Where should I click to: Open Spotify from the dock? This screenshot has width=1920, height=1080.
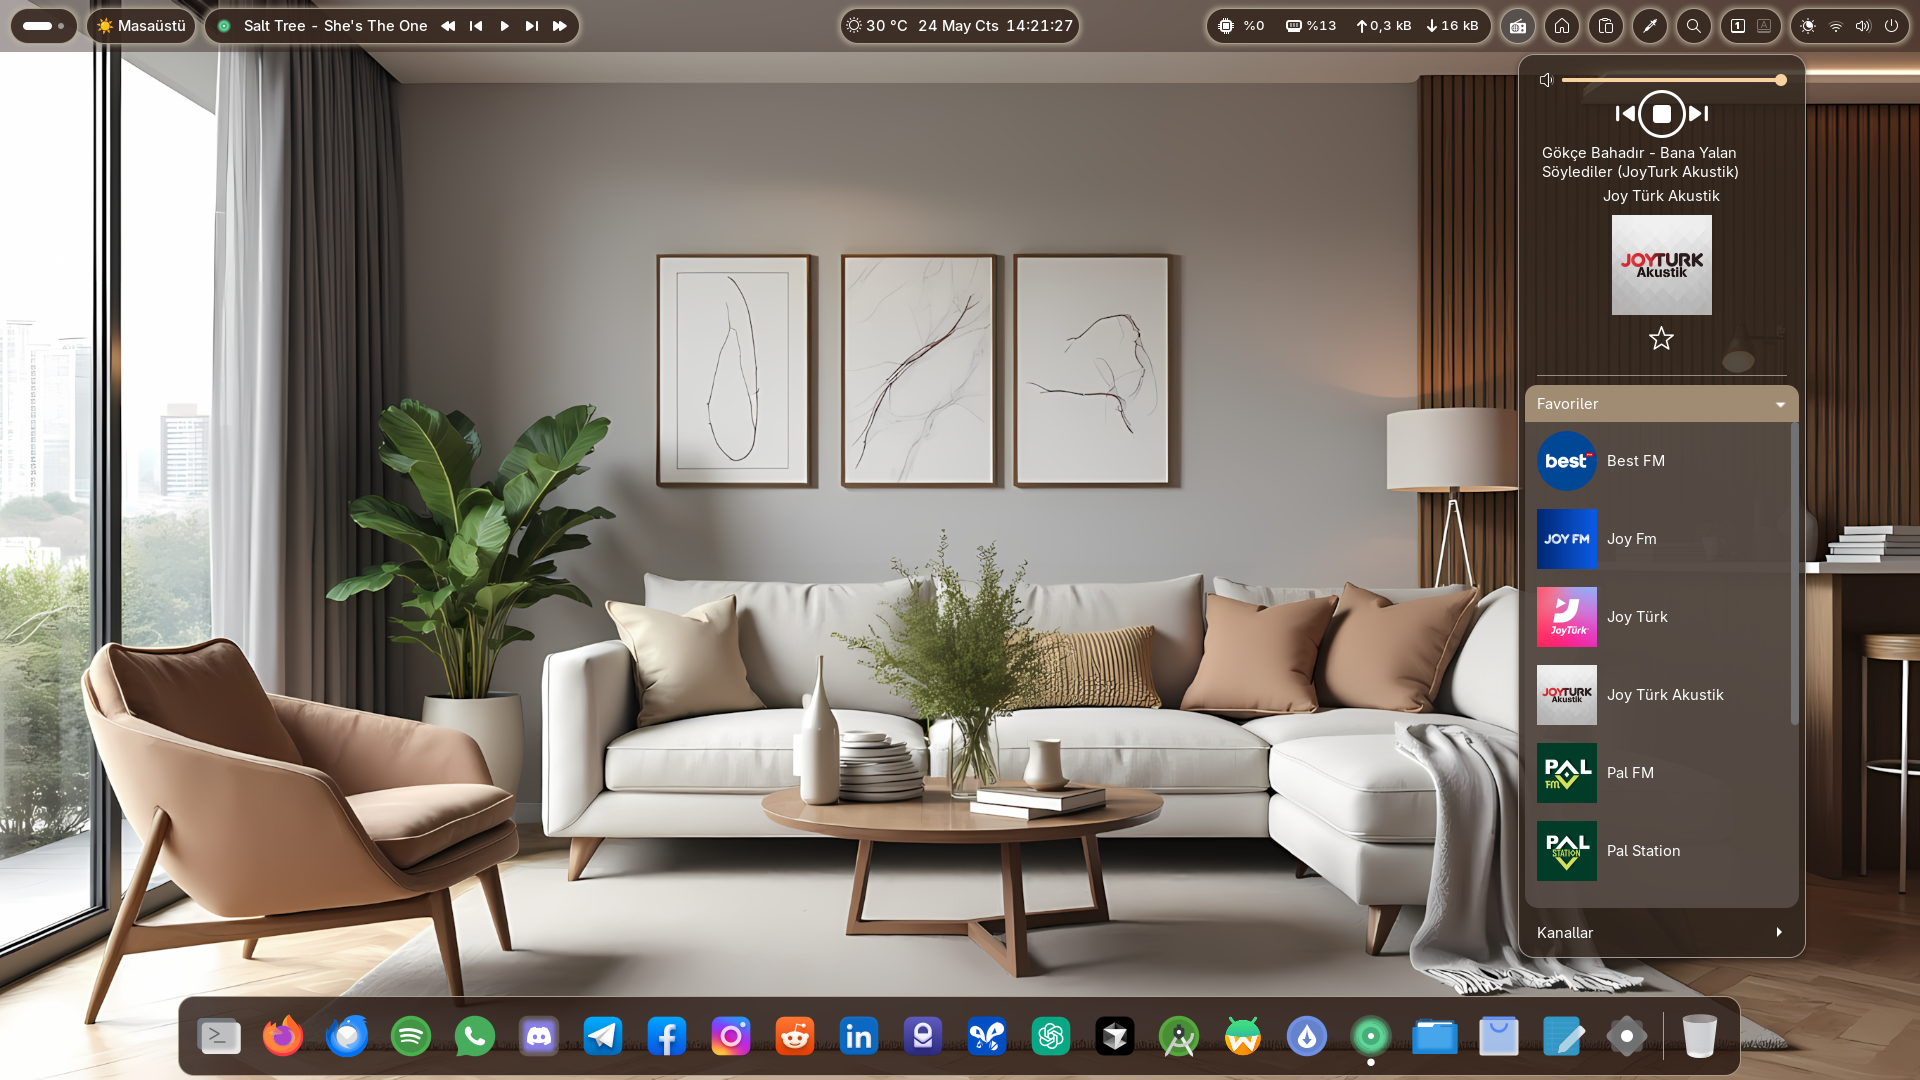coord(411,1036)
